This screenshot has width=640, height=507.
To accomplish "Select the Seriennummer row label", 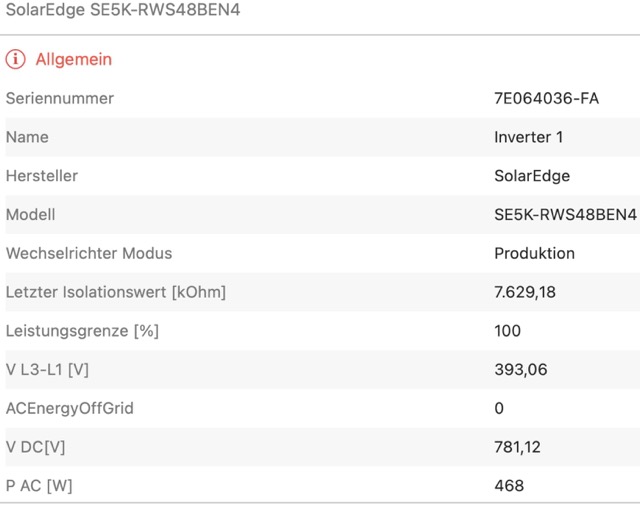I will pos(60,98).
